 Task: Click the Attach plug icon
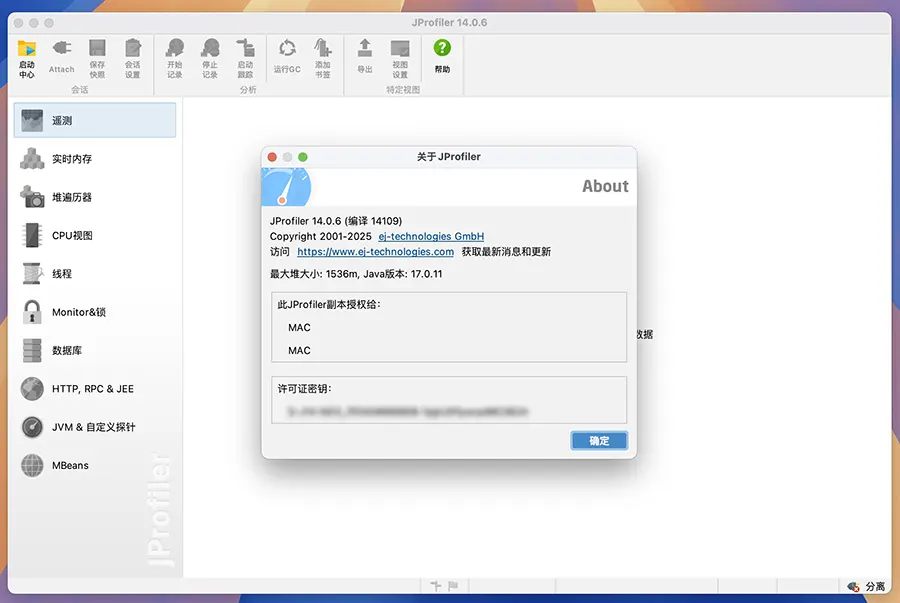pyautogui.click(x=62, y=50)
